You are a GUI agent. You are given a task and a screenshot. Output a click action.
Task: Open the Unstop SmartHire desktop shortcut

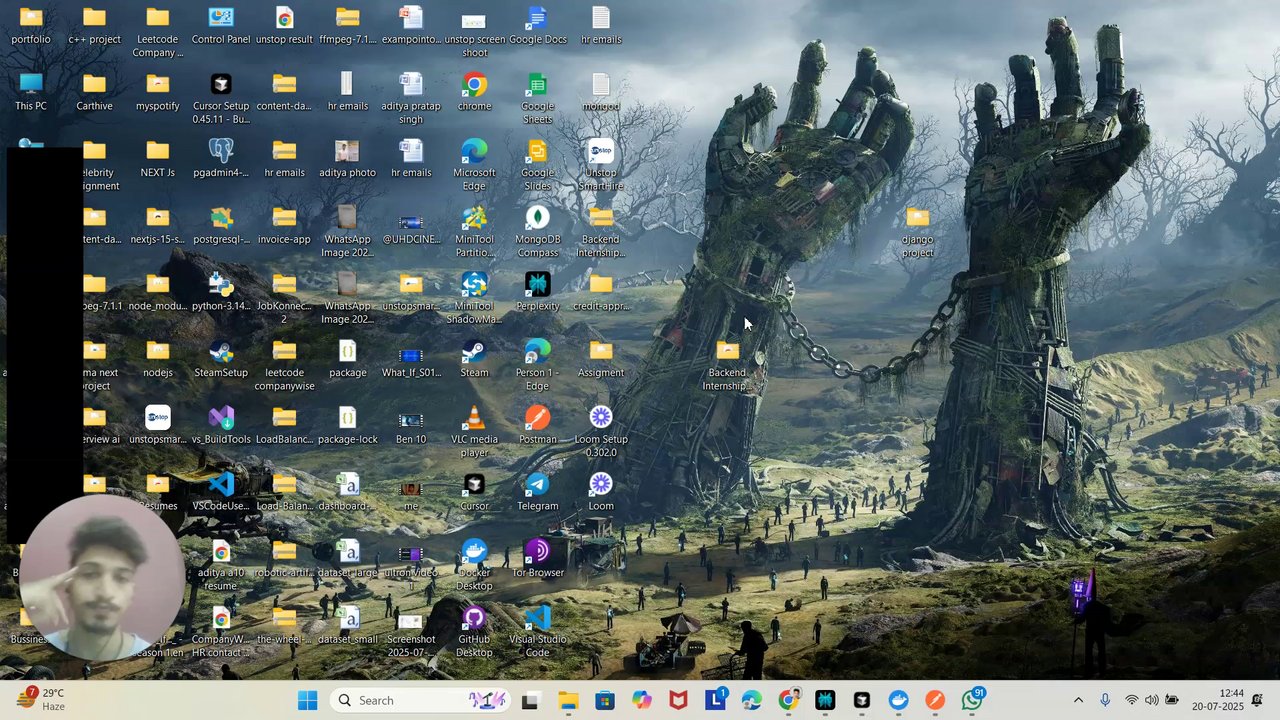[600, 165]
